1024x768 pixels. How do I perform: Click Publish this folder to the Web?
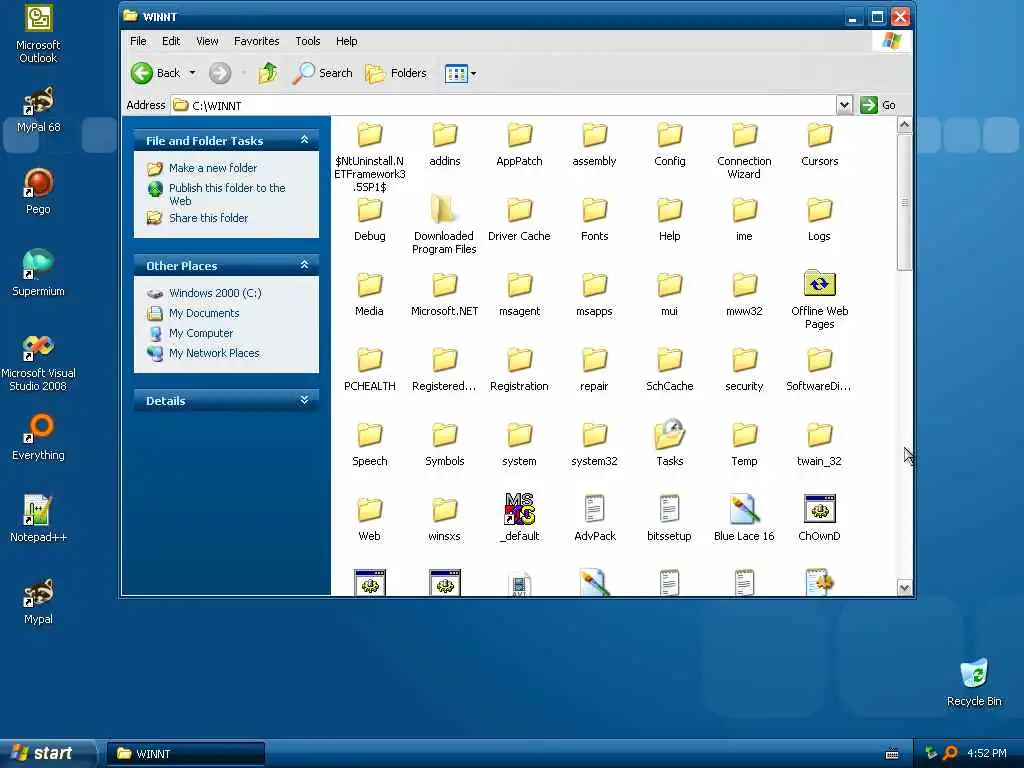point(227,194)
